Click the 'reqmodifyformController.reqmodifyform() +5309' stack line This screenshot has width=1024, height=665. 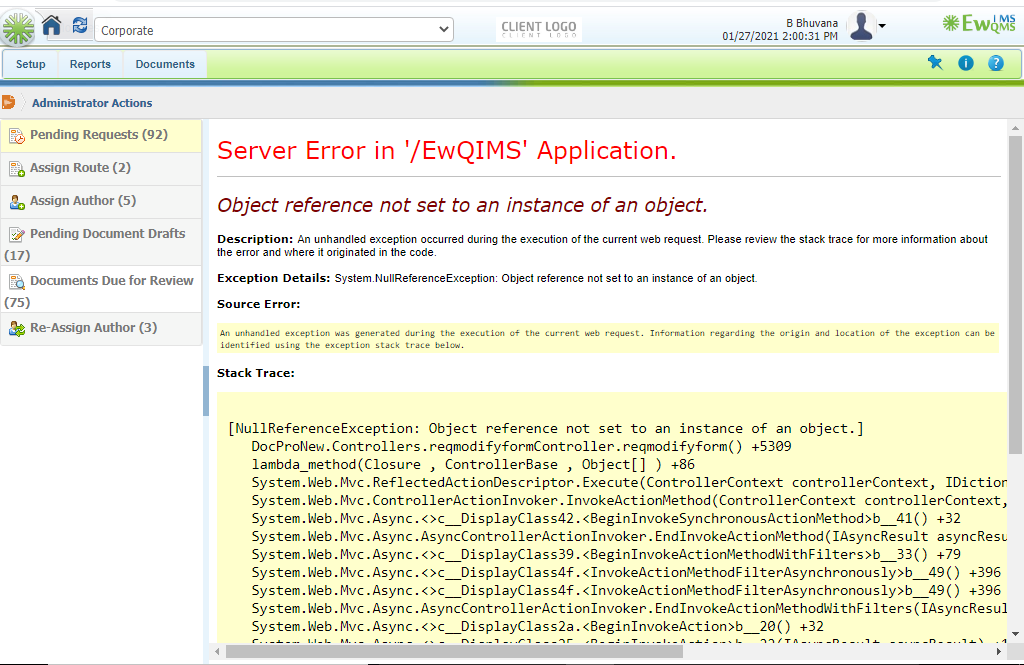521,447
